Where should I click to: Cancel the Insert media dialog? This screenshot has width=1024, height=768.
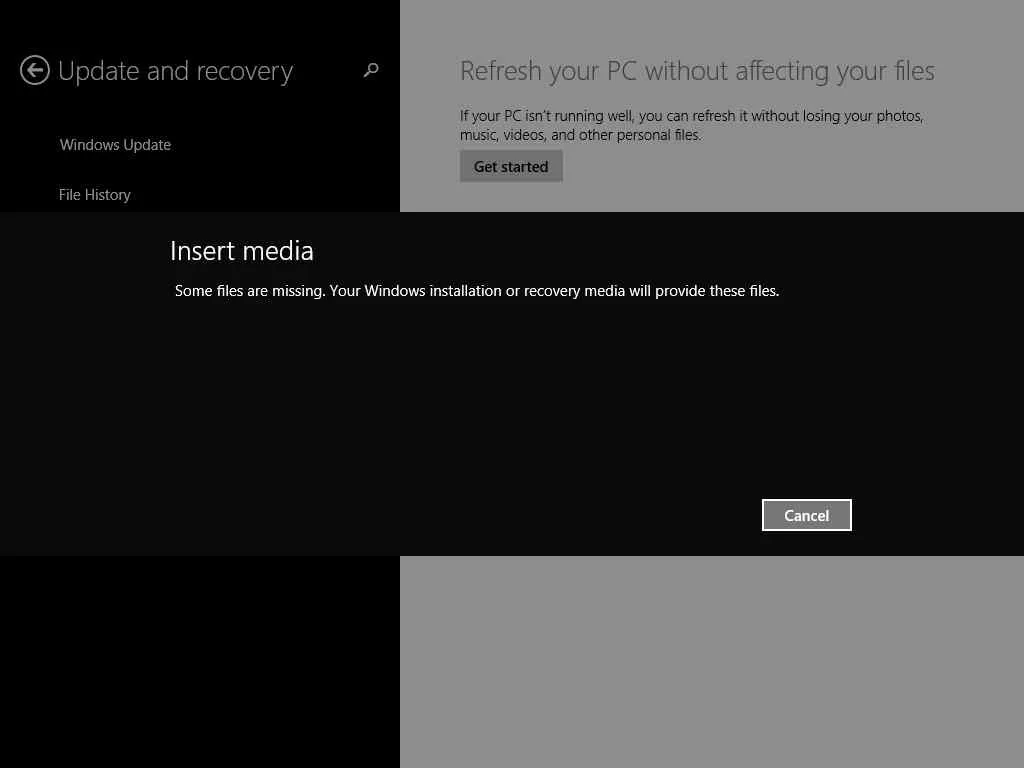[807, 515]
